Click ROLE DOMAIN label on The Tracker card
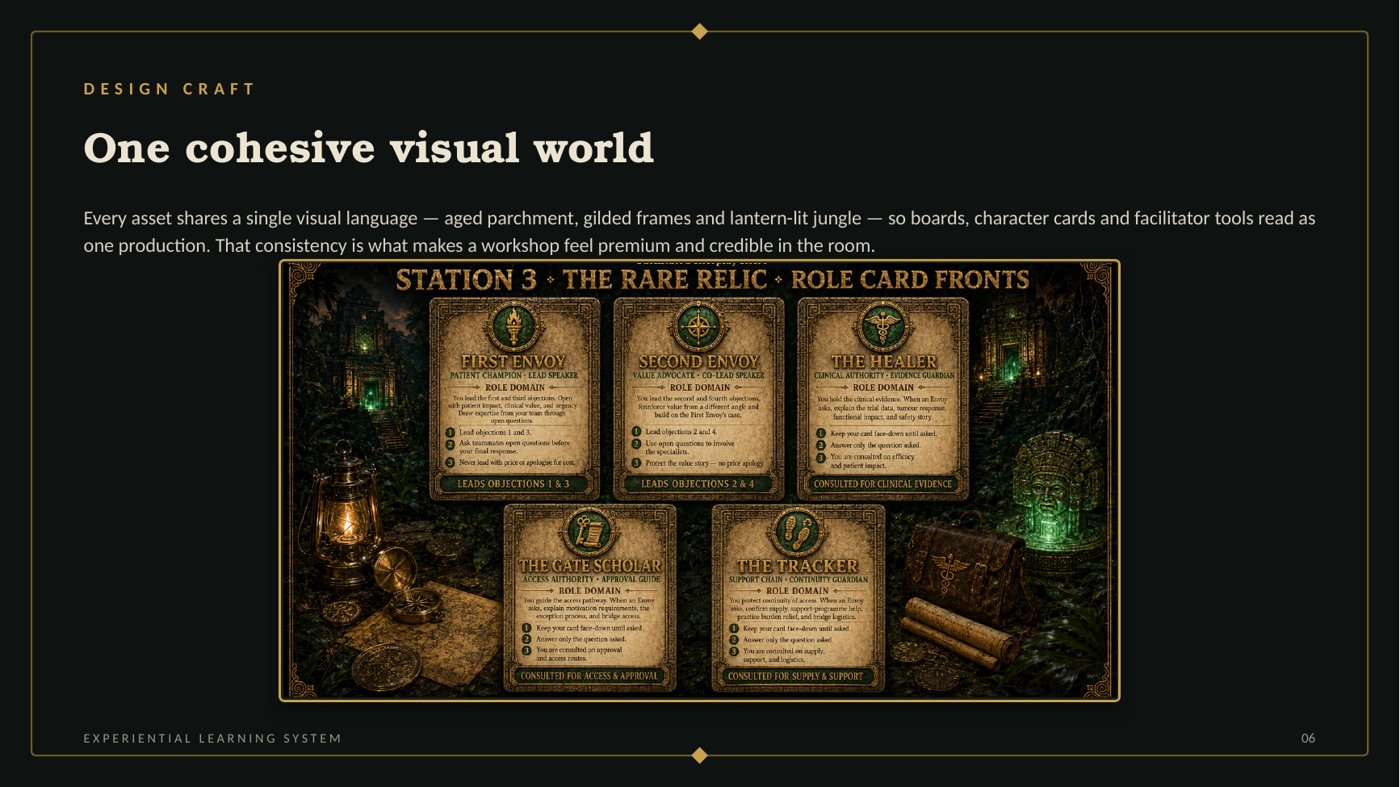 tap(797, 591)
